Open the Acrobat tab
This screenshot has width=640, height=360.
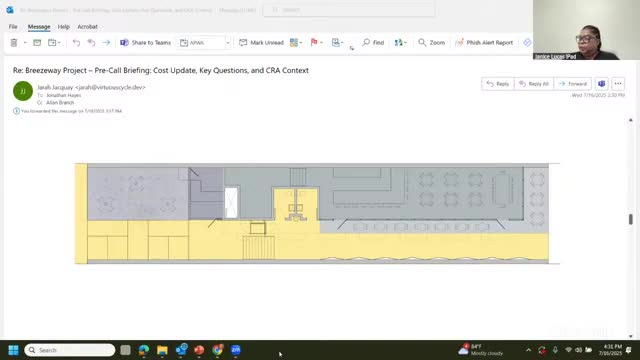[x=87, y=27]
